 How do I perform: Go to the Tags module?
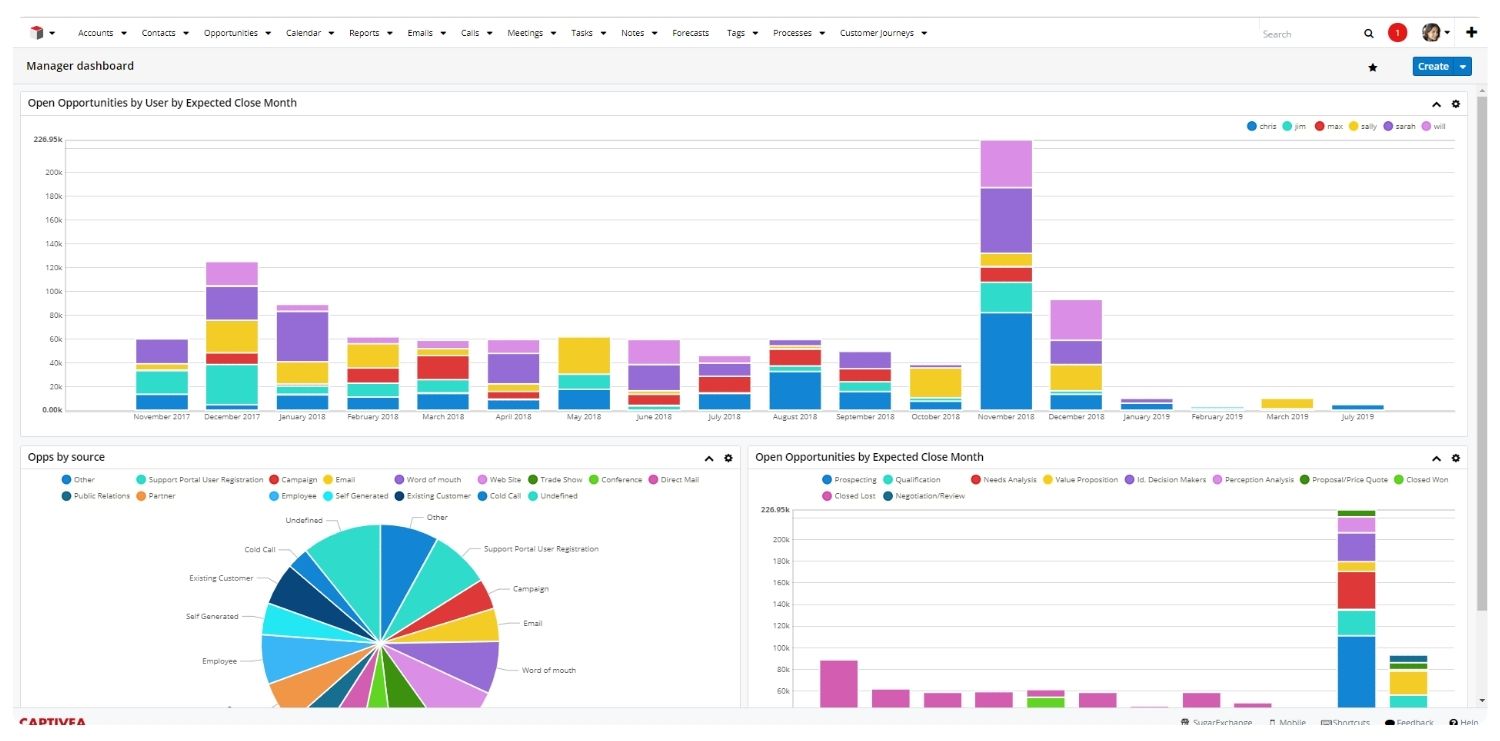pyautogui.click(x=736, y=33)
